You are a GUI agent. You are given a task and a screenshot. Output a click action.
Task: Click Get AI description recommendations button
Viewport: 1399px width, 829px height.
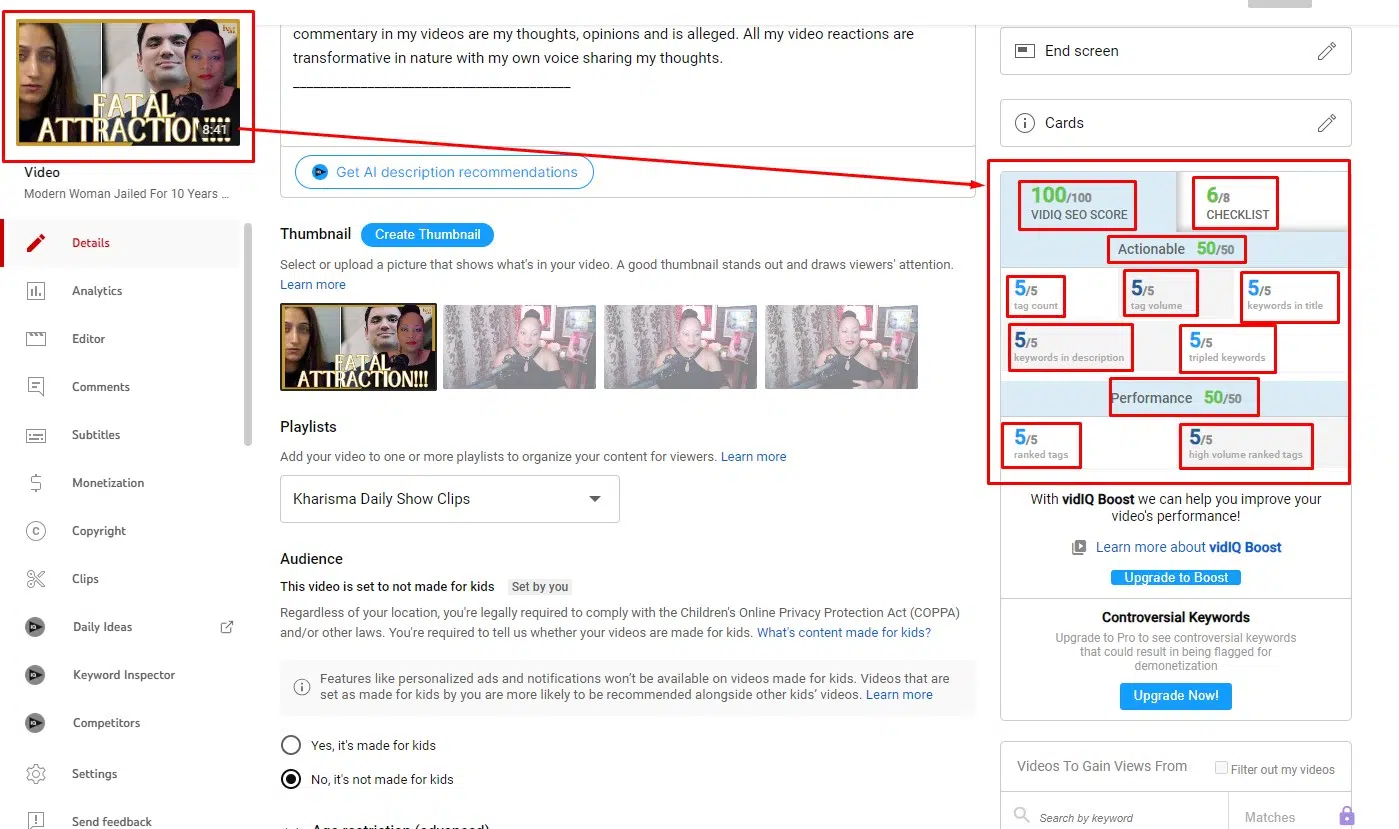pos(444,172)
